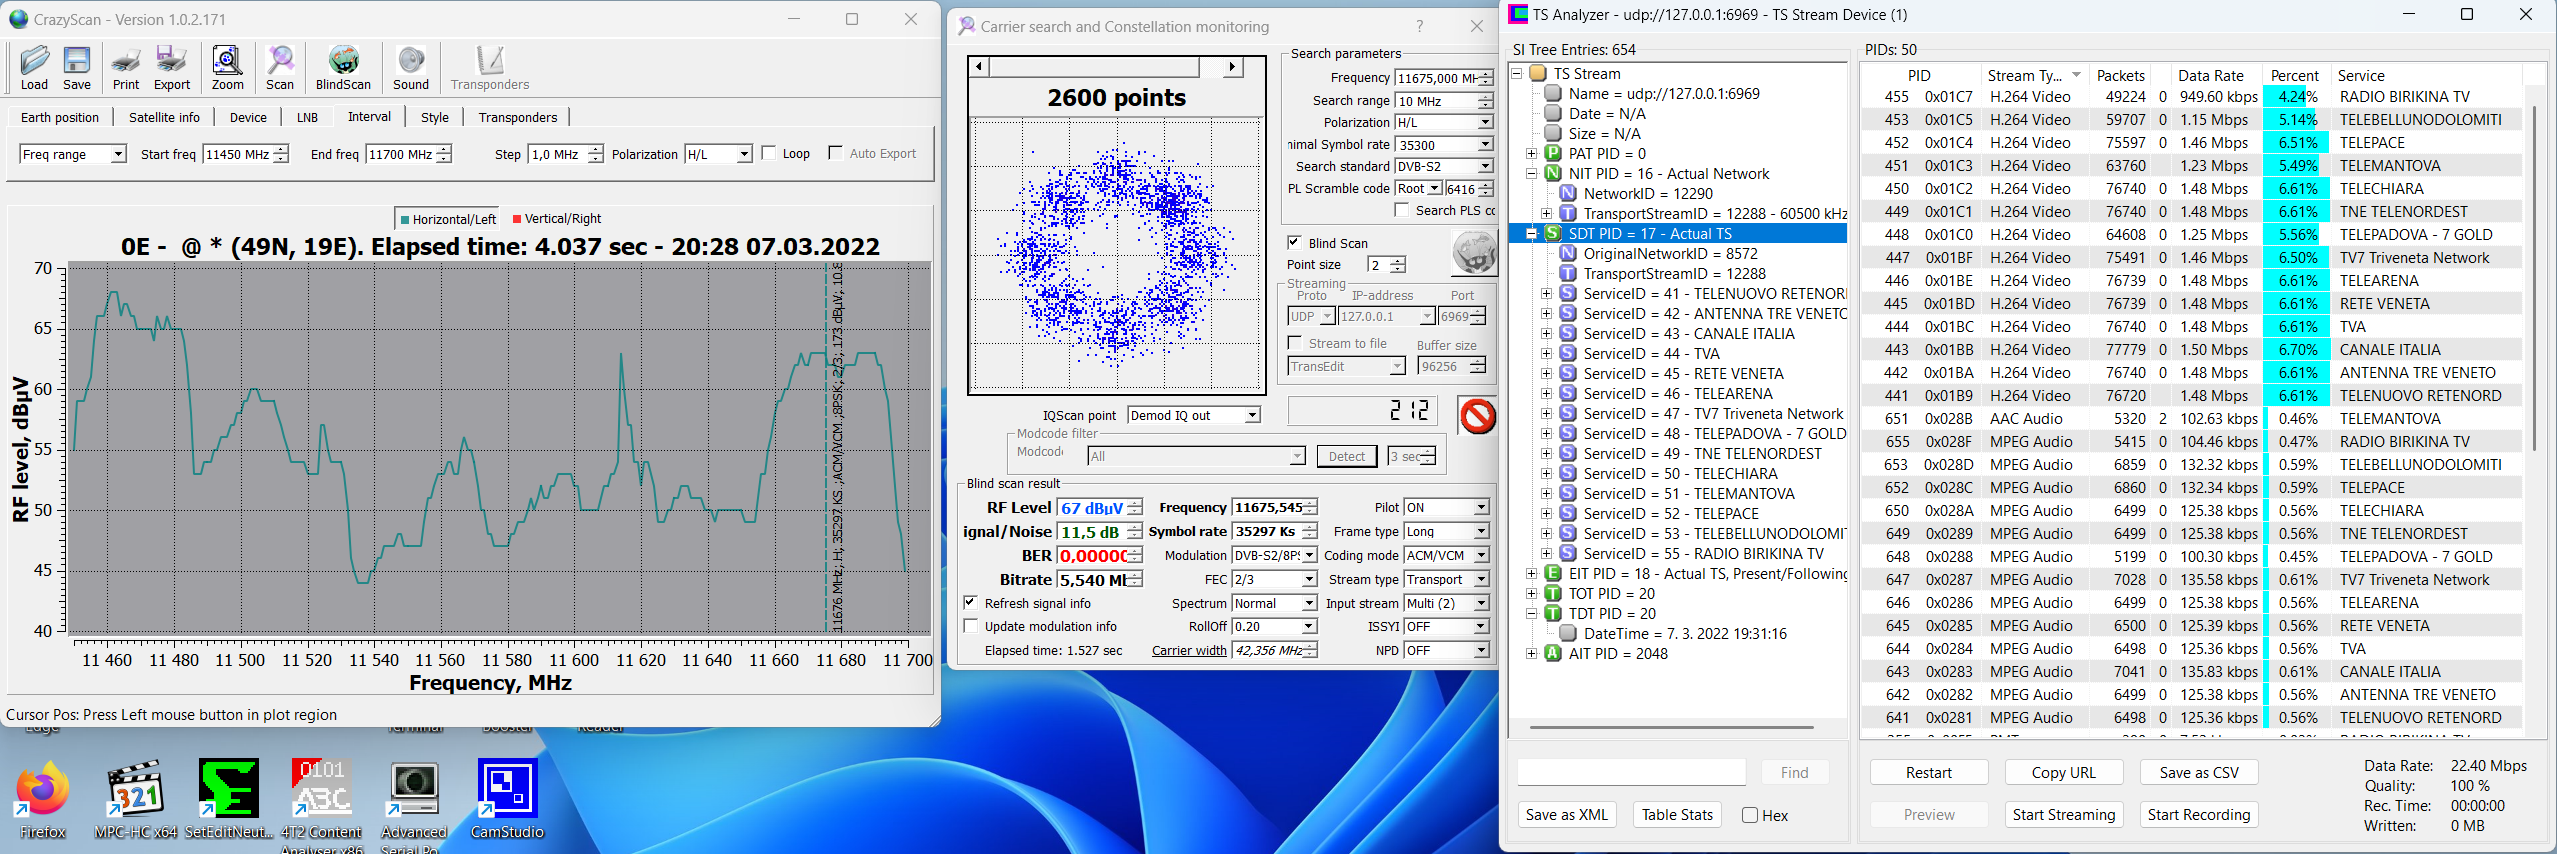The height and width of the screenshot is (854, 2557).
Task: Click the TS Stream root folder icon
Action: (1538, 74)
